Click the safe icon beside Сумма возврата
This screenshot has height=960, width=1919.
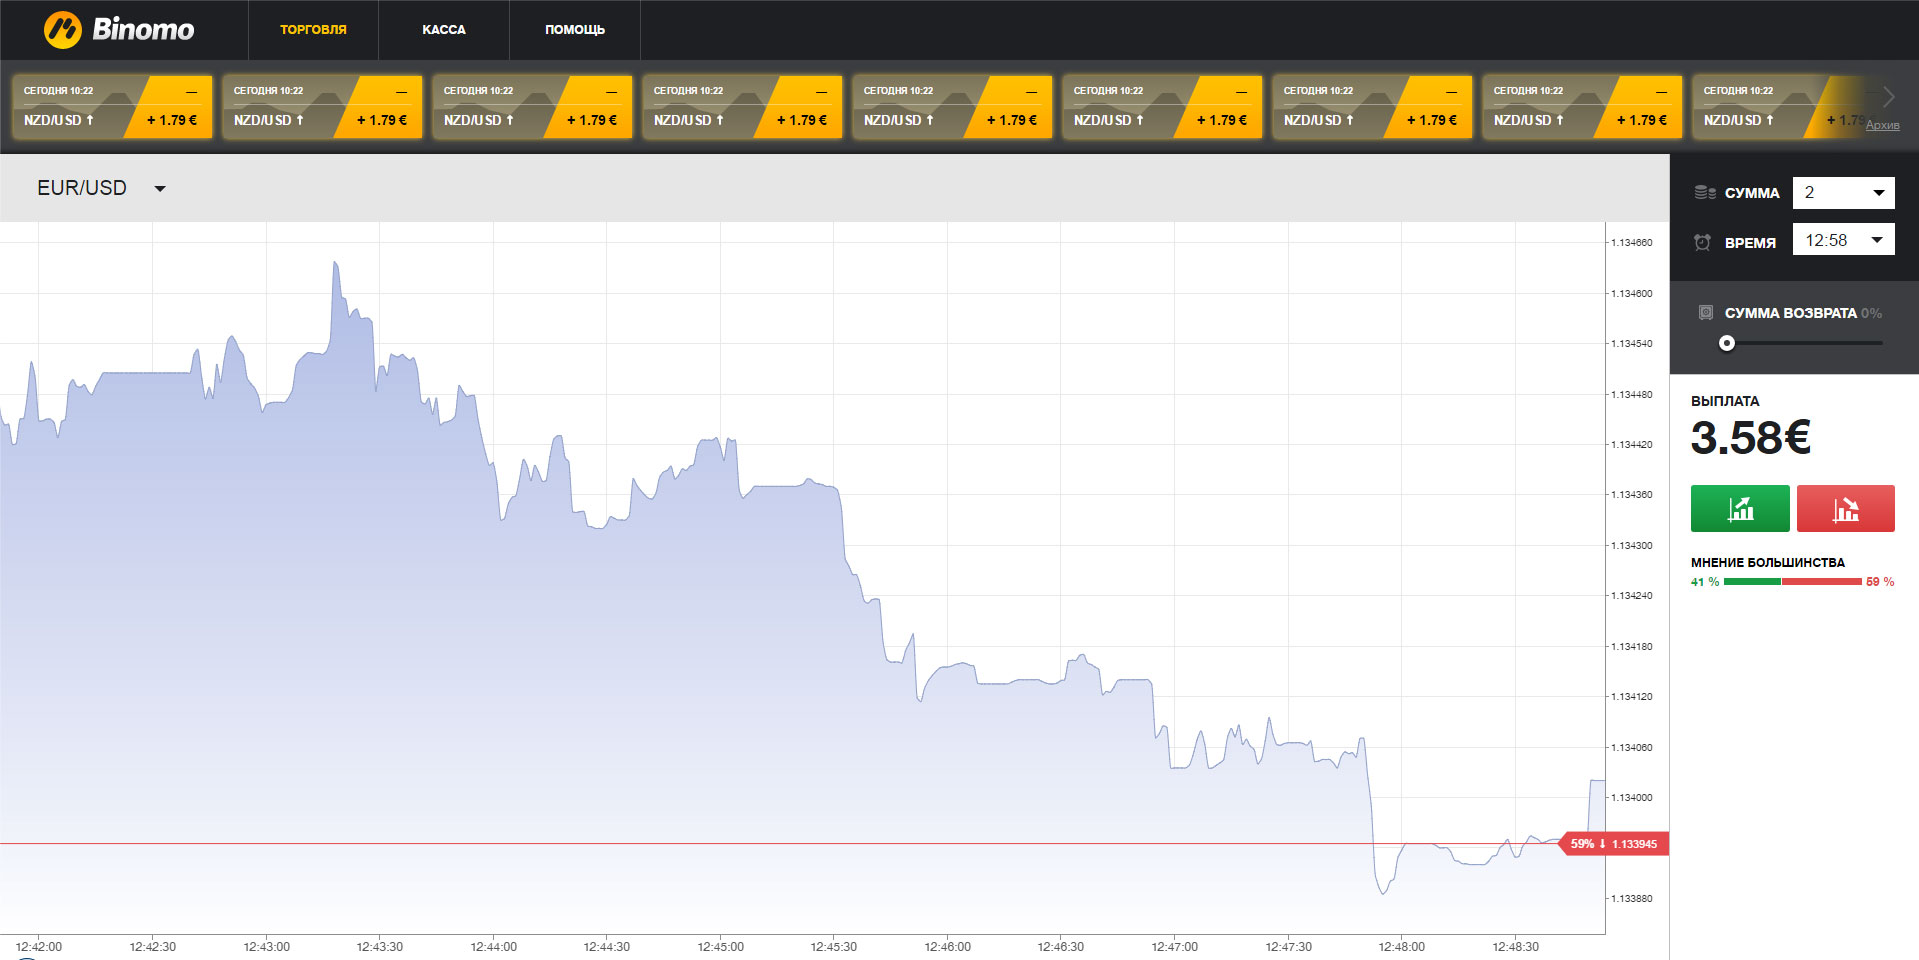pos(1706,313)
